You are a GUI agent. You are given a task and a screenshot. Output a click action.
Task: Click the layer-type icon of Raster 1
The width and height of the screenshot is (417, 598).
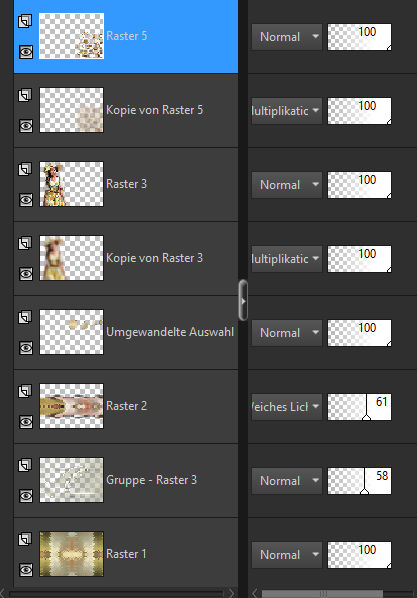pos(25,539)
